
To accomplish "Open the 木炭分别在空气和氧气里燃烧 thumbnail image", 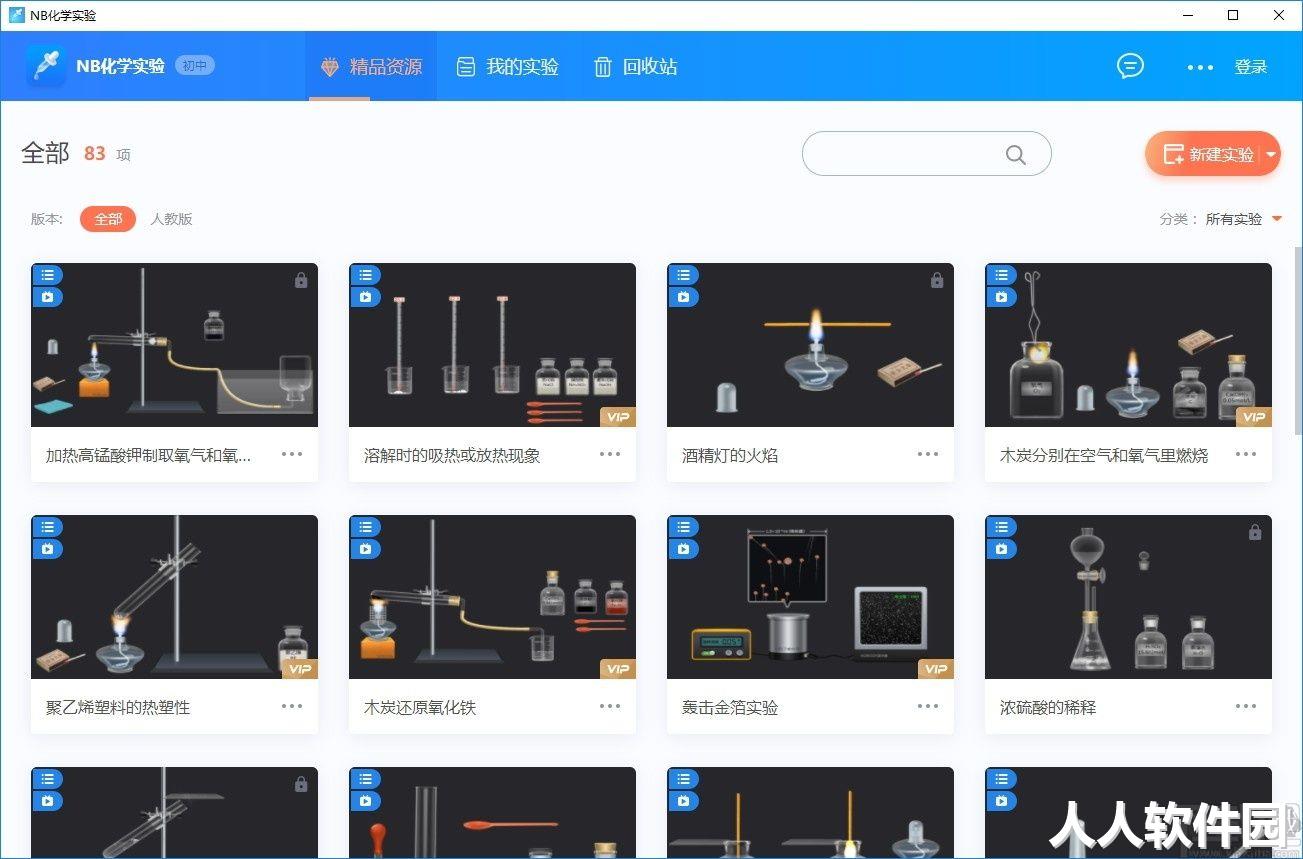I will point(1128,345).
